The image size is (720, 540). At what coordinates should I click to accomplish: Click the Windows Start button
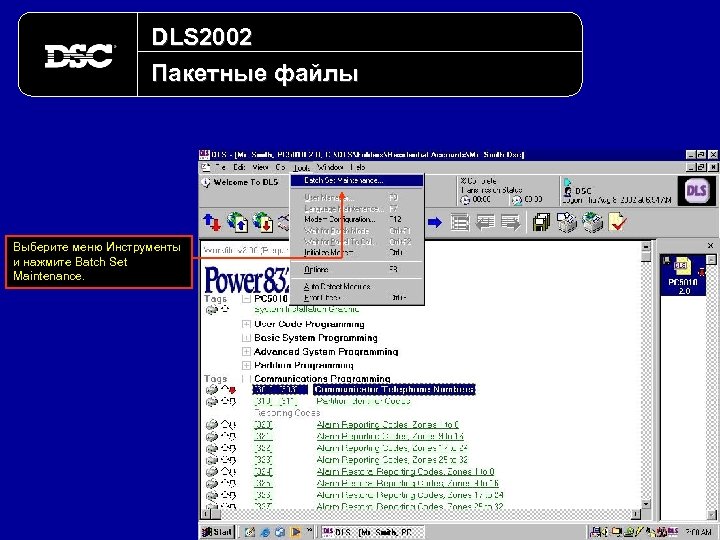coord(217,532)
